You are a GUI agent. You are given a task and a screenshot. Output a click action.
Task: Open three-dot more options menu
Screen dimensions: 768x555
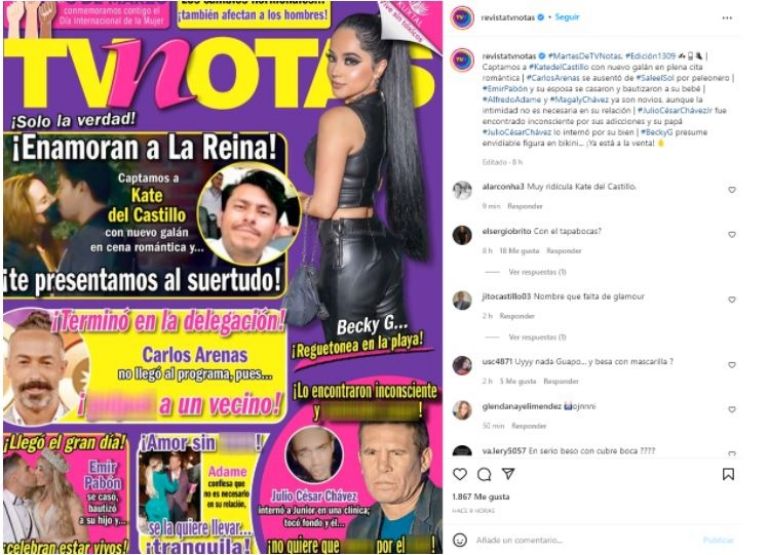click(727, 18)
